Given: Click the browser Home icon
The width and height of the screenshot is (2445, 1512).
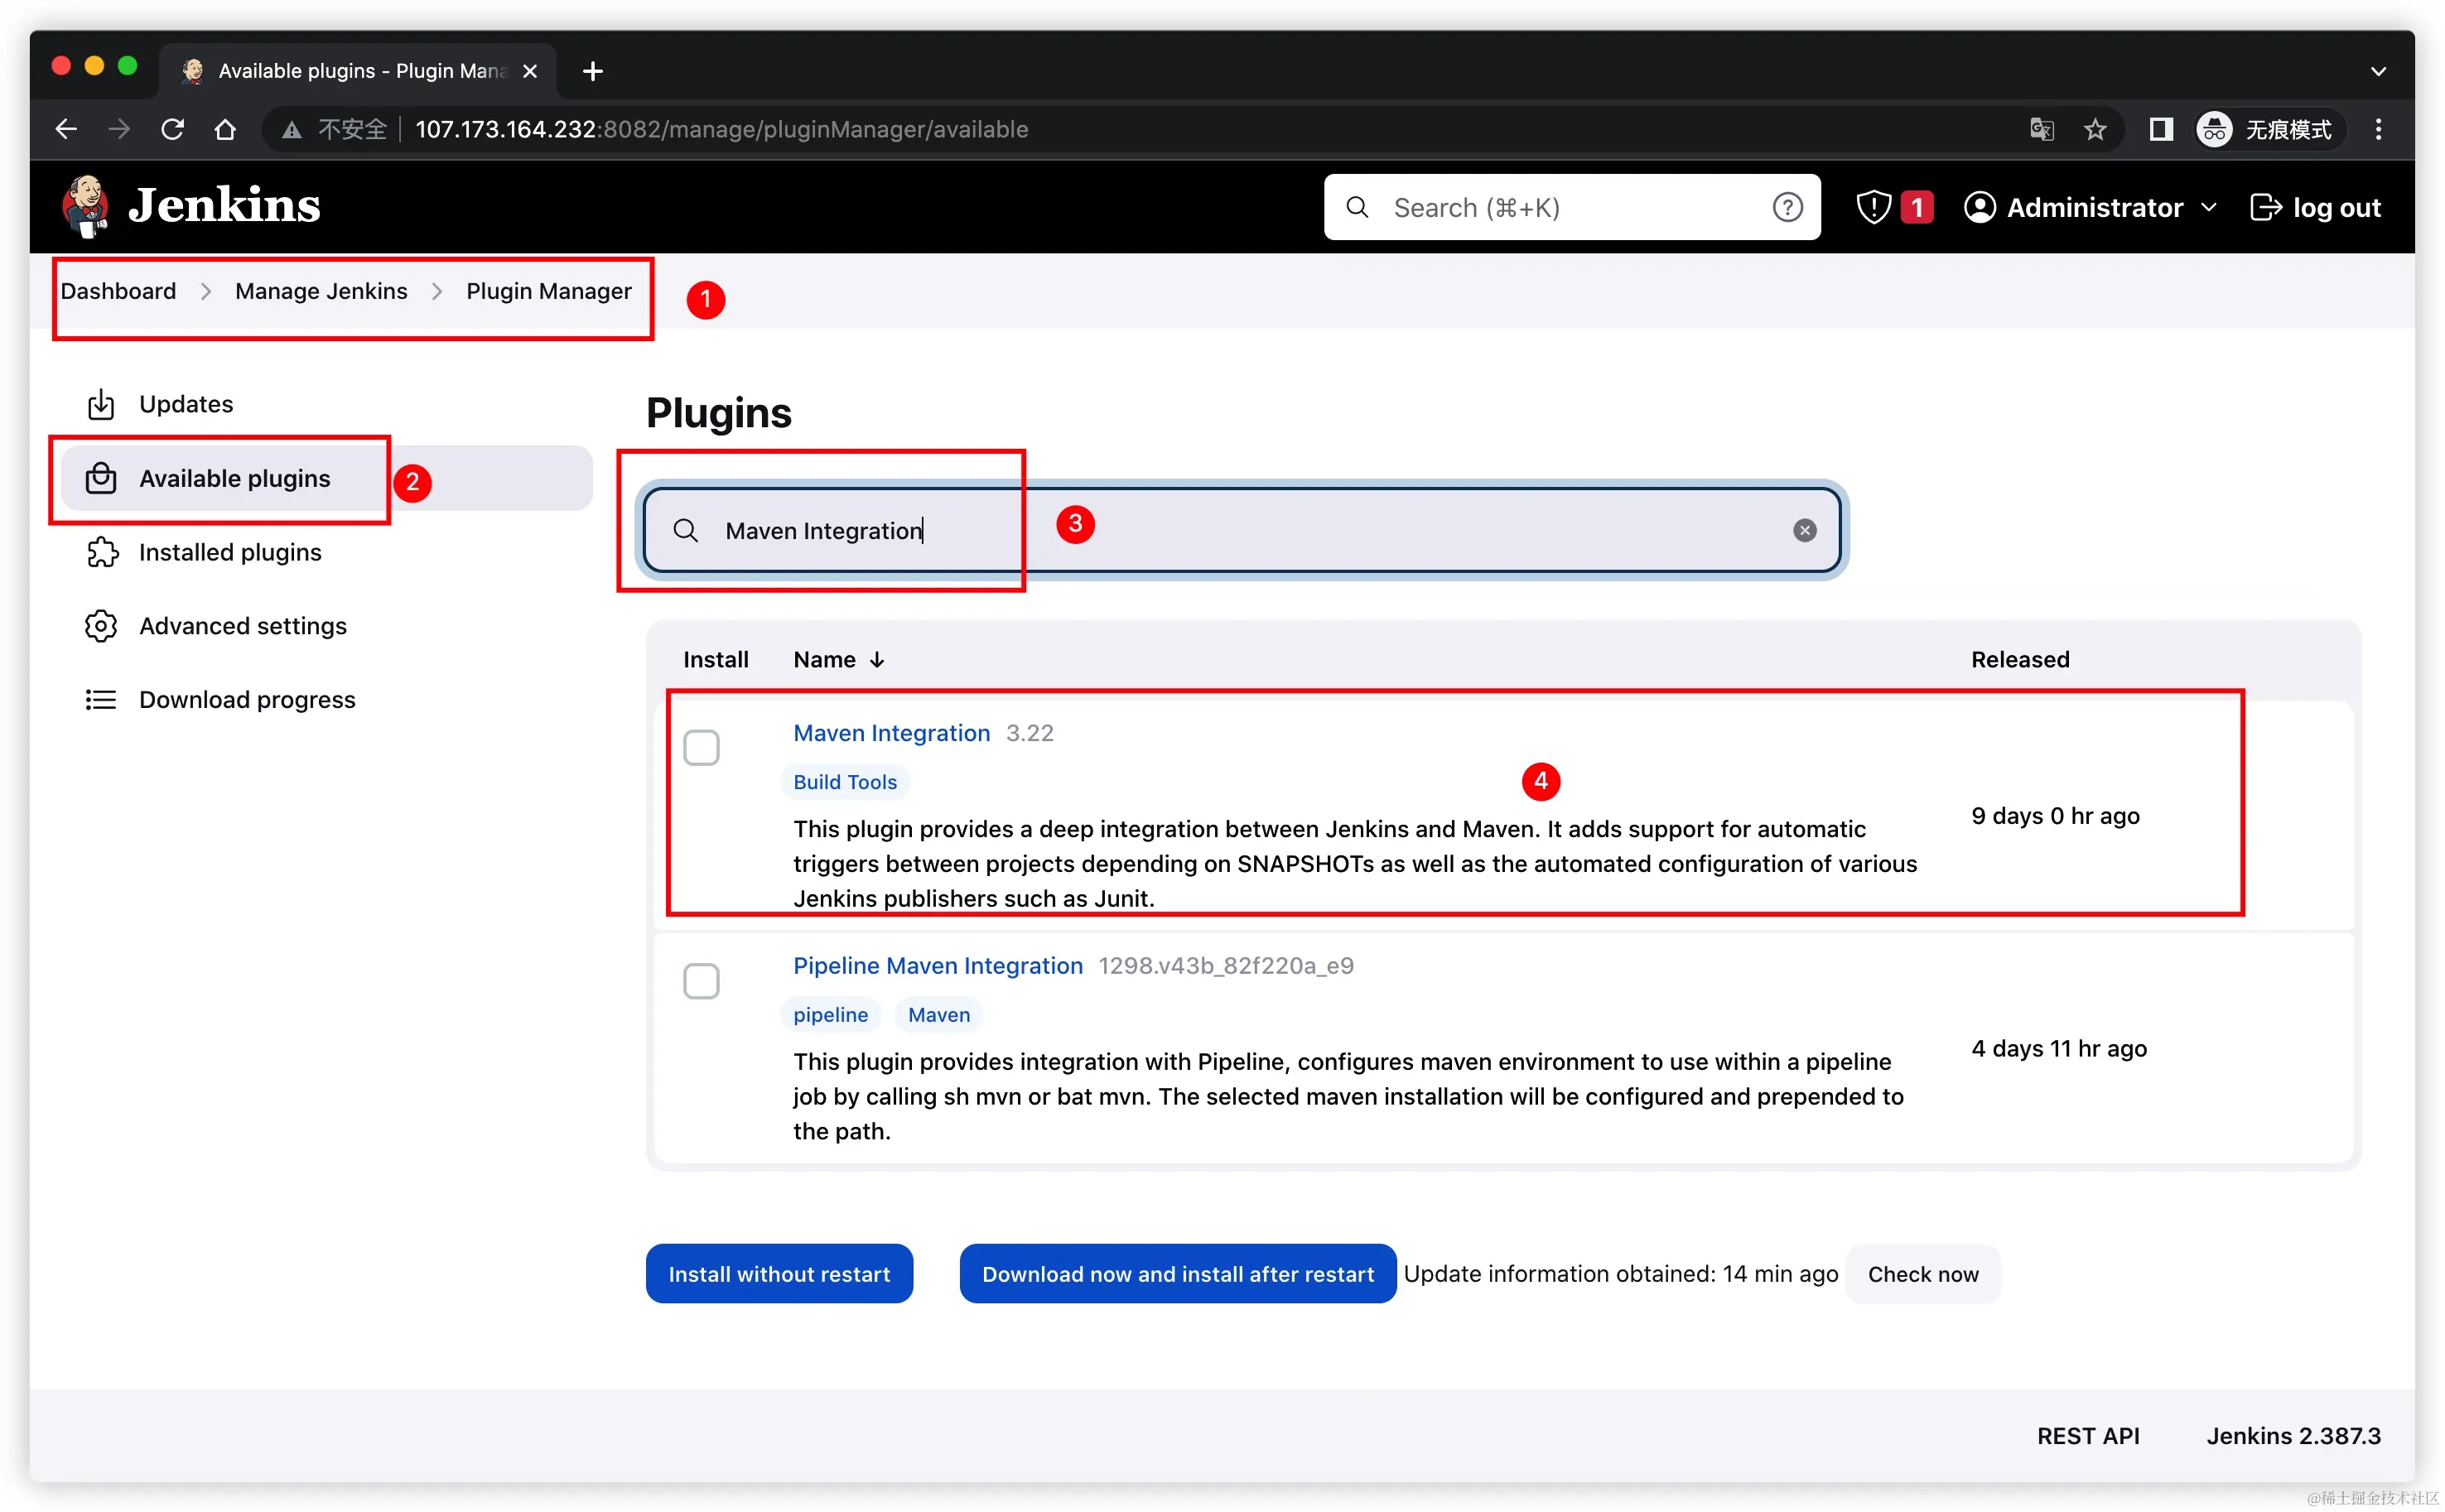Looking at the screenshot, I should coord(225,130).
